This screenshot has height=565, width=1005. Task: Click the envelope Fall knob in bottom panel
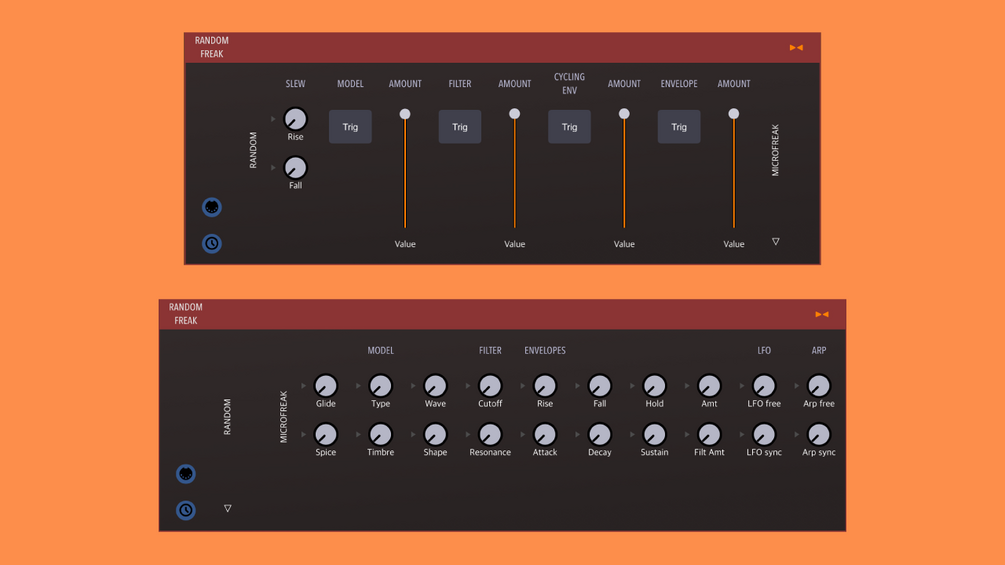click(600, 386)
